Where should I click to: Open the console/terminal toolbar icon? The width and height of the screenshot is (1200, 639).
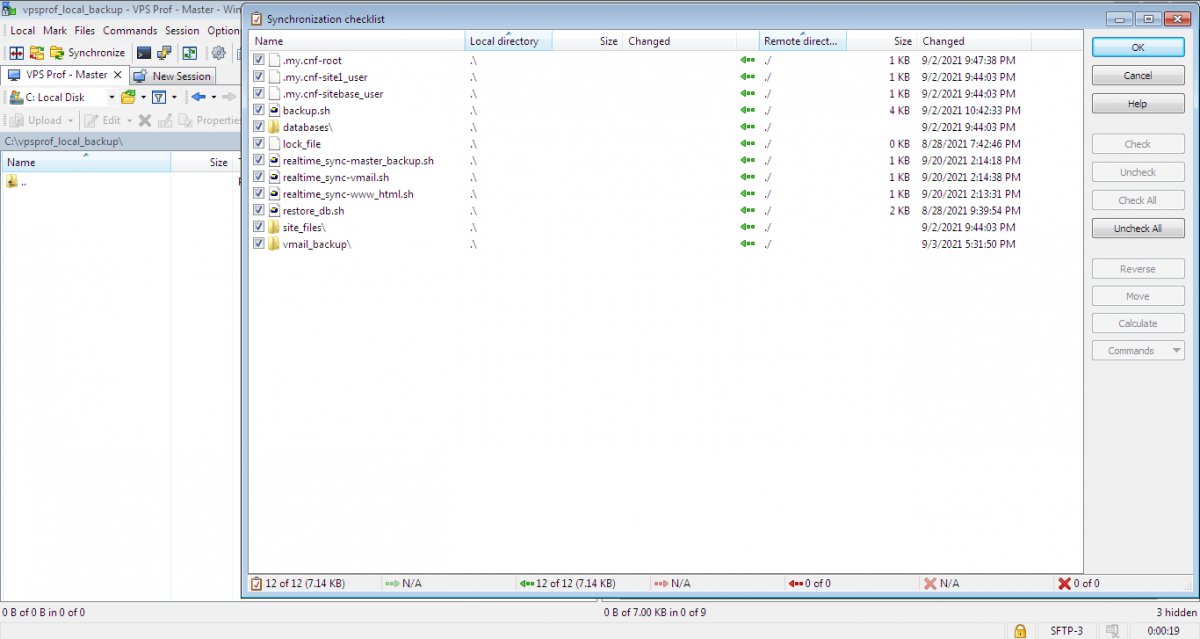pos(144,52)
